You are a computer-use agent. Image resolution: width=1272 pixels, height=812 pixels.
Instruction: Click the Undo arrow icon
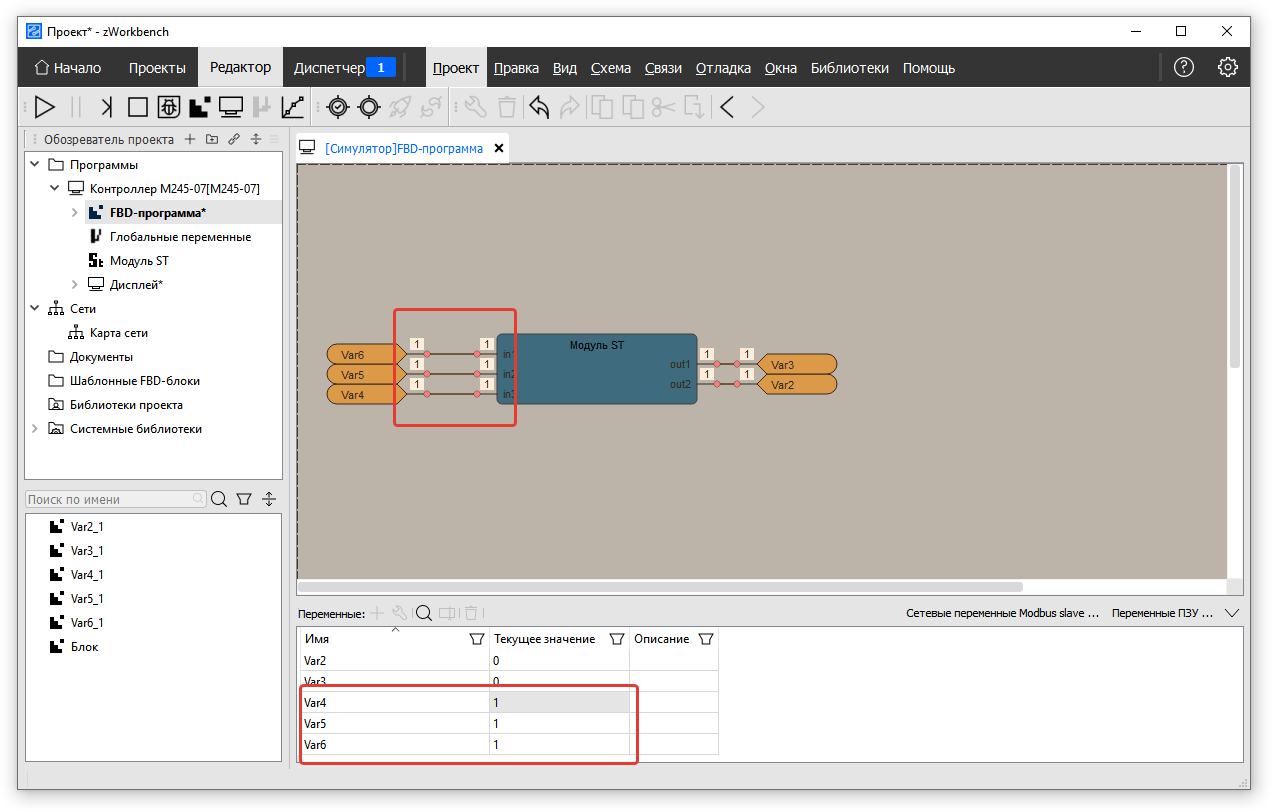[539, 107]
